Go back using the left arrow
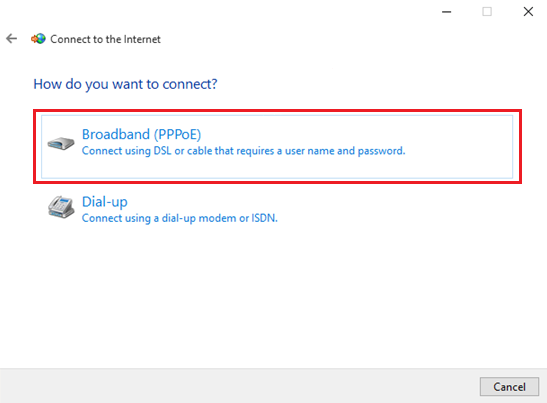This screenshot has height=403, width=547. point(12,38)
